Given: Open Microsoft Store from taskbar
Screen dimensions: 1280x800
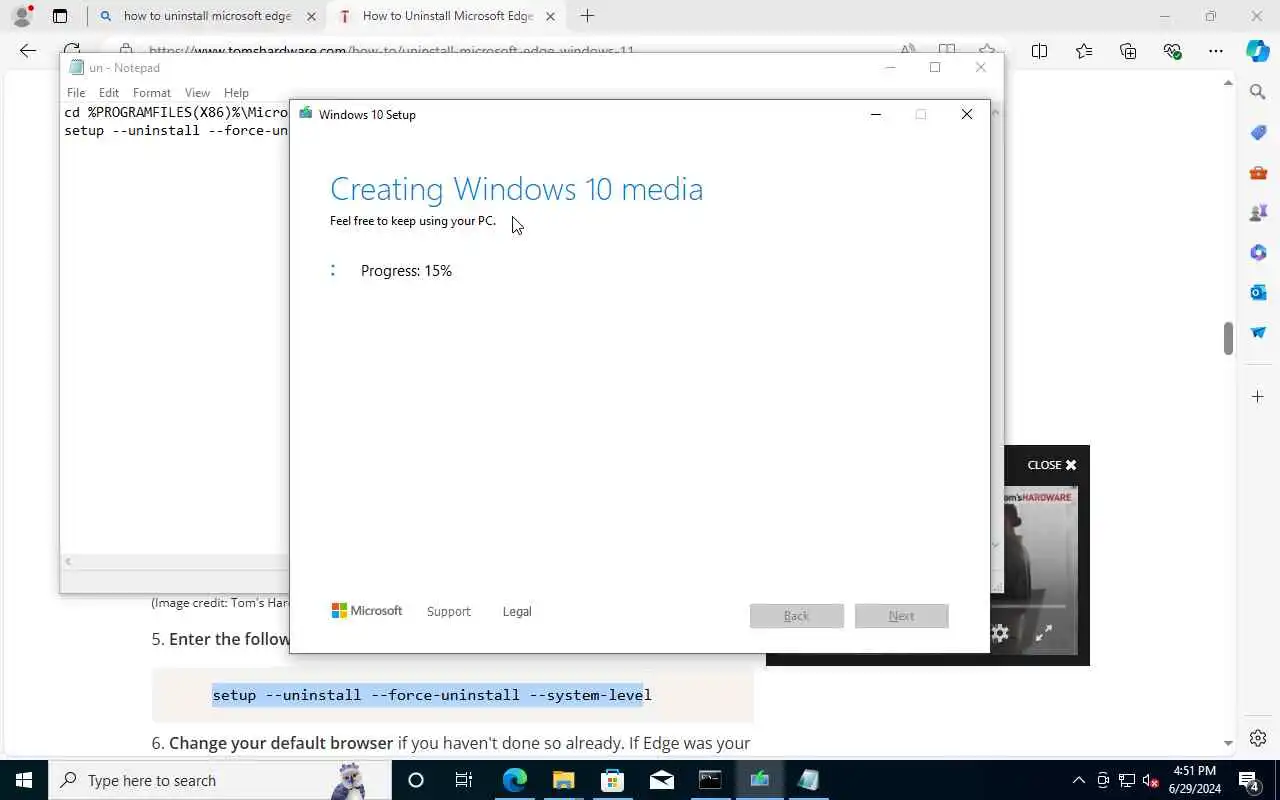Looking at the screenshot, I should tap(612, 780).
